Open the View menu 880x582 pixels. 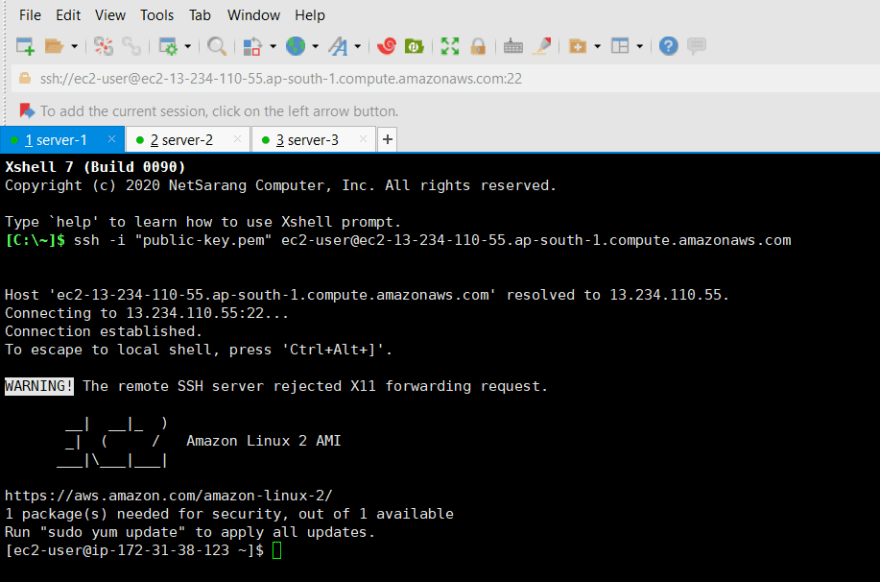[x=110, y=15]
